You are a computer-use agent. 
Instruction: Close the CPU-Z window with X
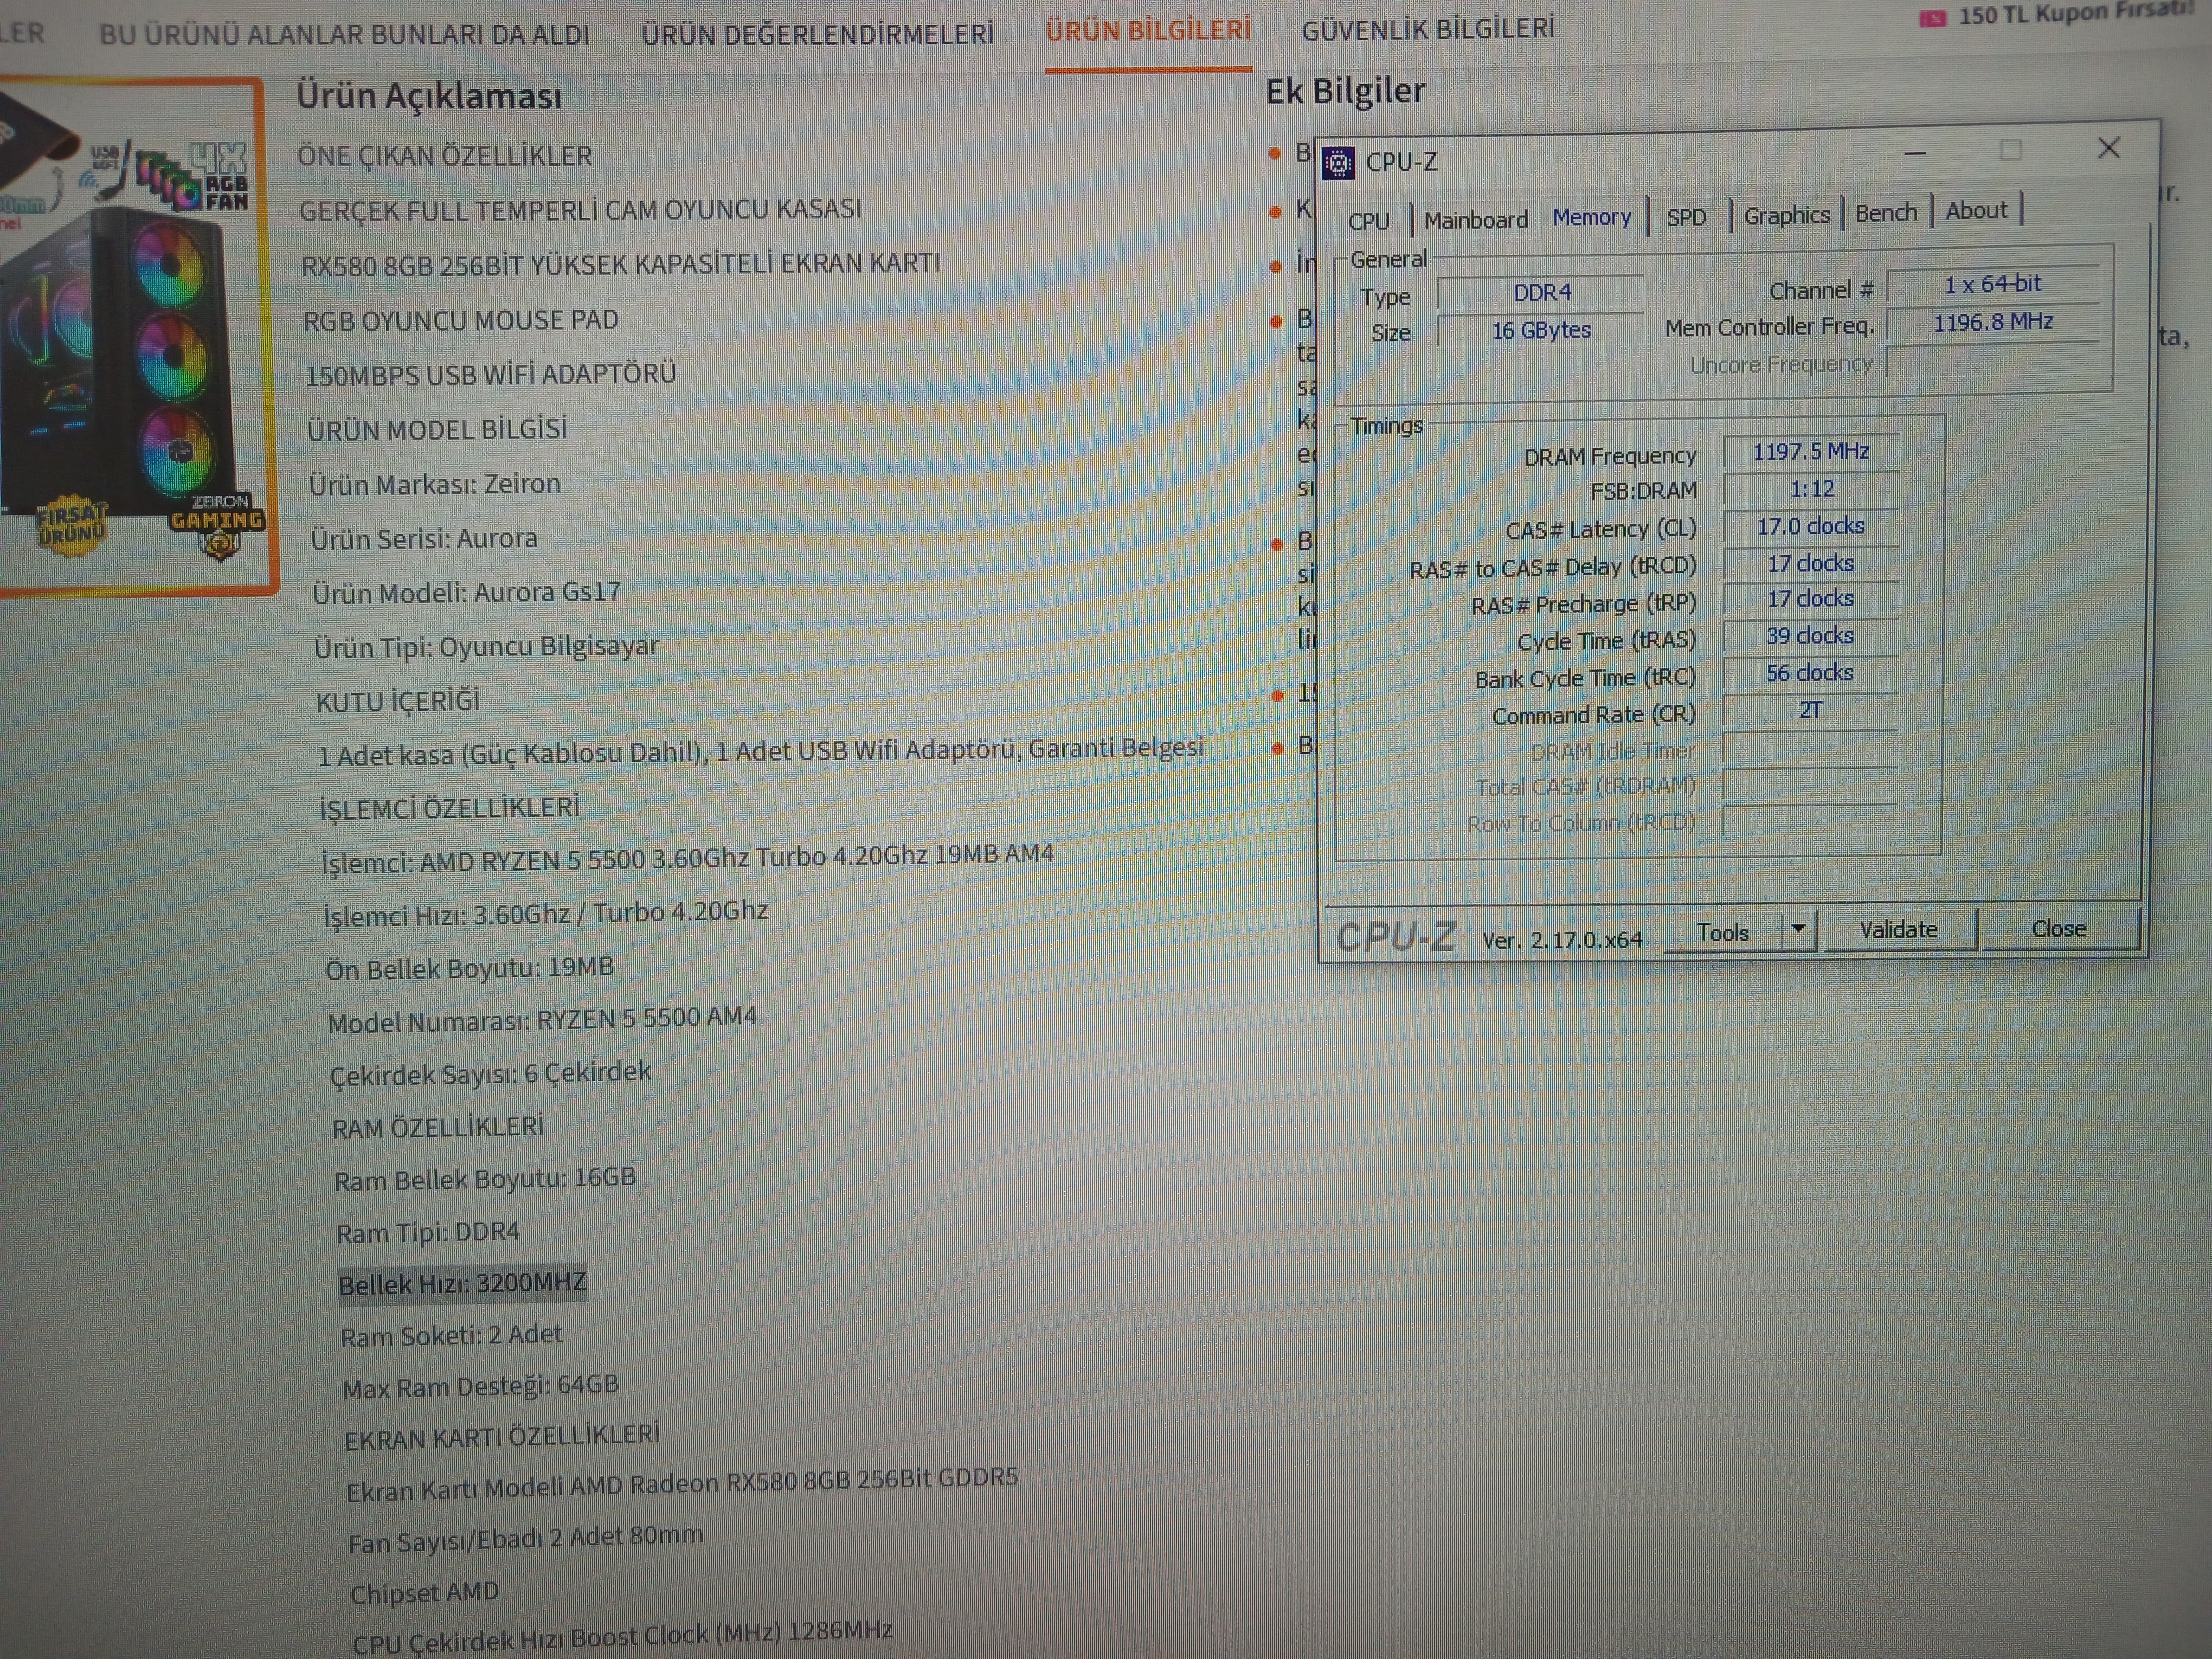pyautogui.click(x=2108, y=148)
